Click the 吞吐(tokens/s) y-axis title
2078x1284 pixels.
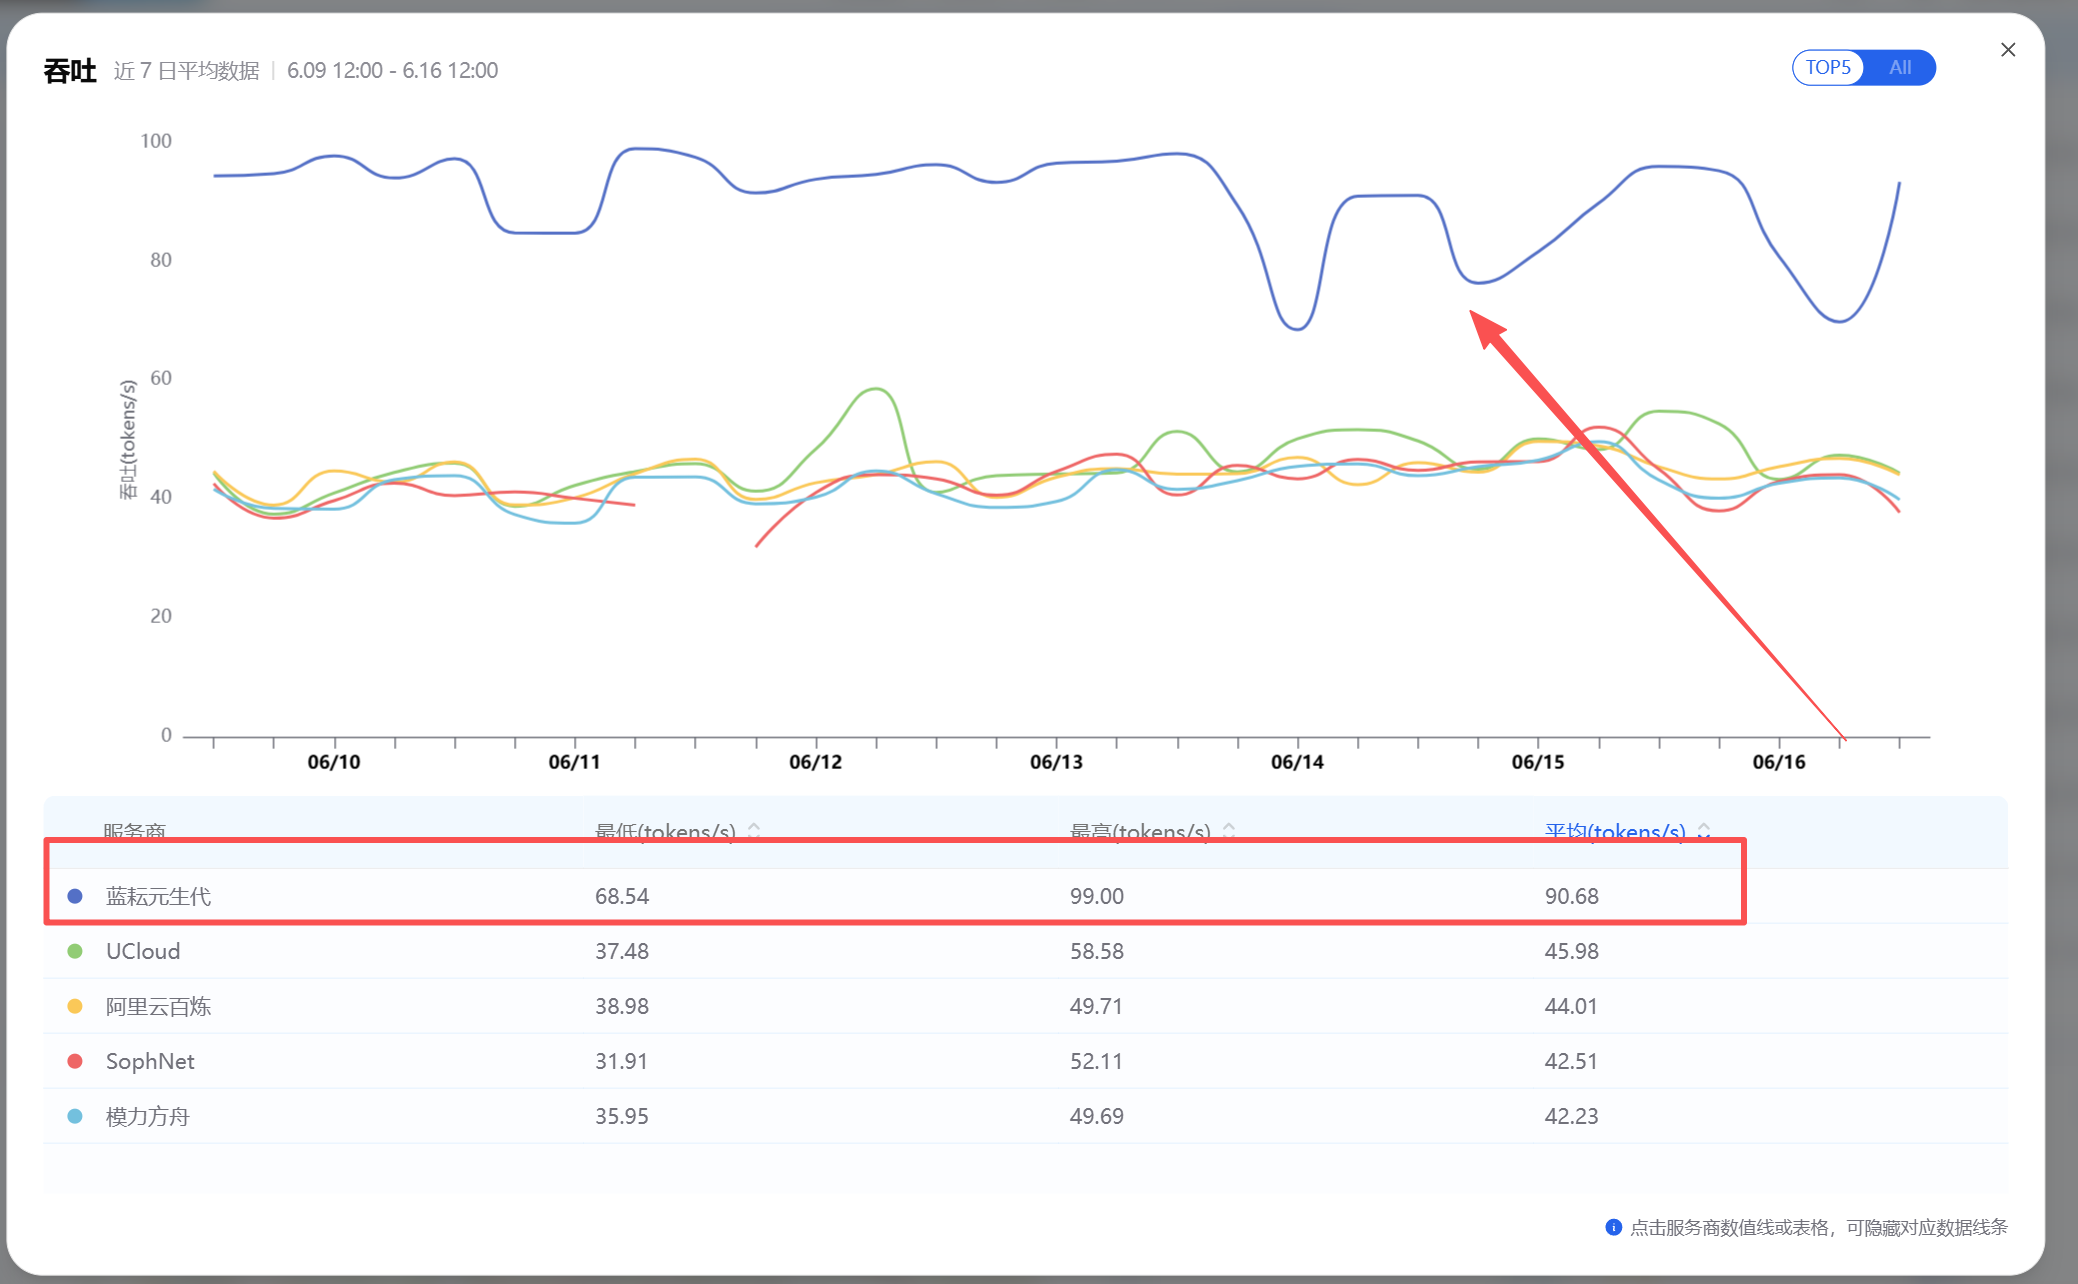coord(128,439)
